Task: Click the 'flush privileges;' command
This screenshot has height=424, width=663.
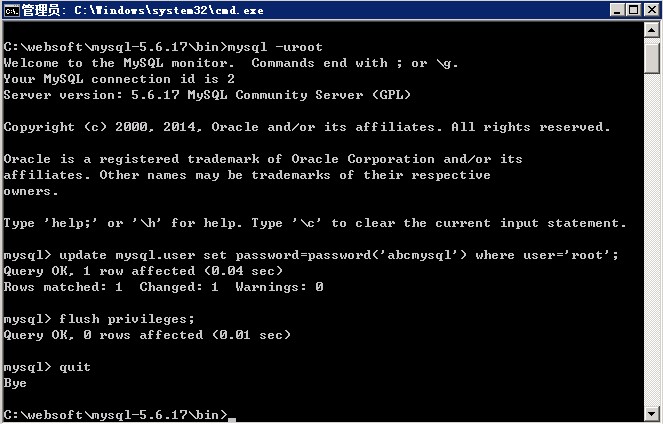Action: (111, 319)
